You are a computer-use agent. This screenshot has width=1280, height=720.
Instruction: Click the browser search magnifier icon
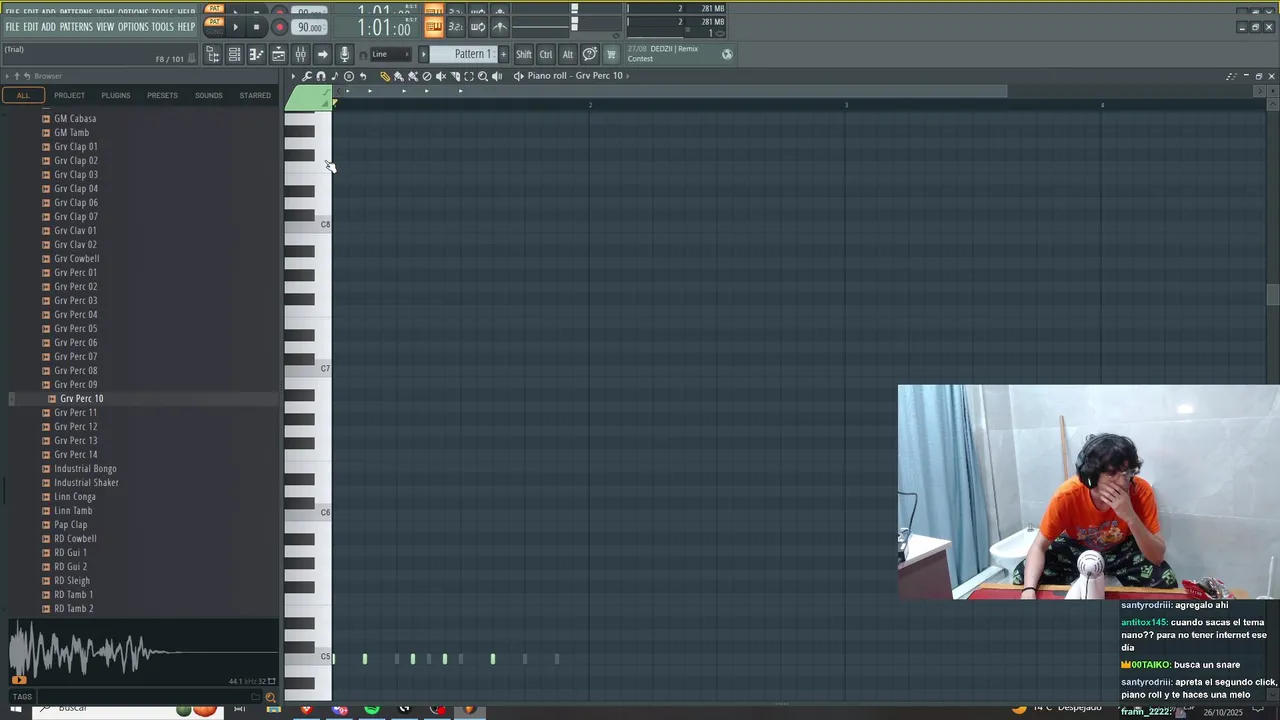pos(270,697)
